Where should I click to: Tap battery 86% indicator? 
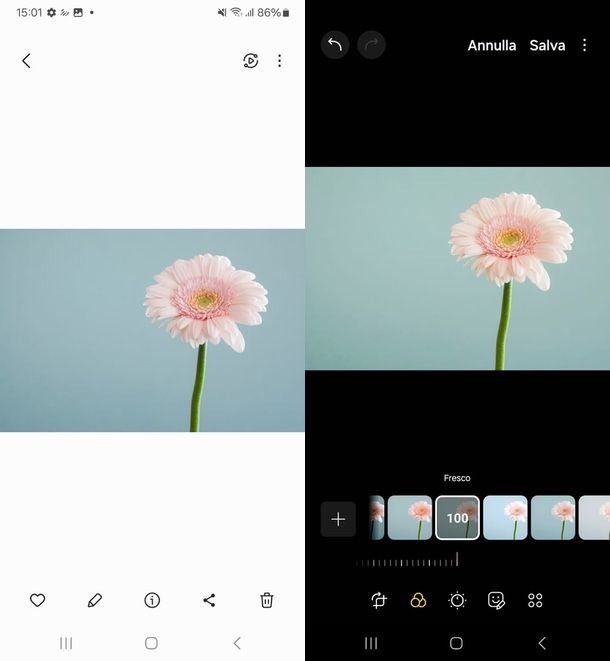[x=273, y=13]
